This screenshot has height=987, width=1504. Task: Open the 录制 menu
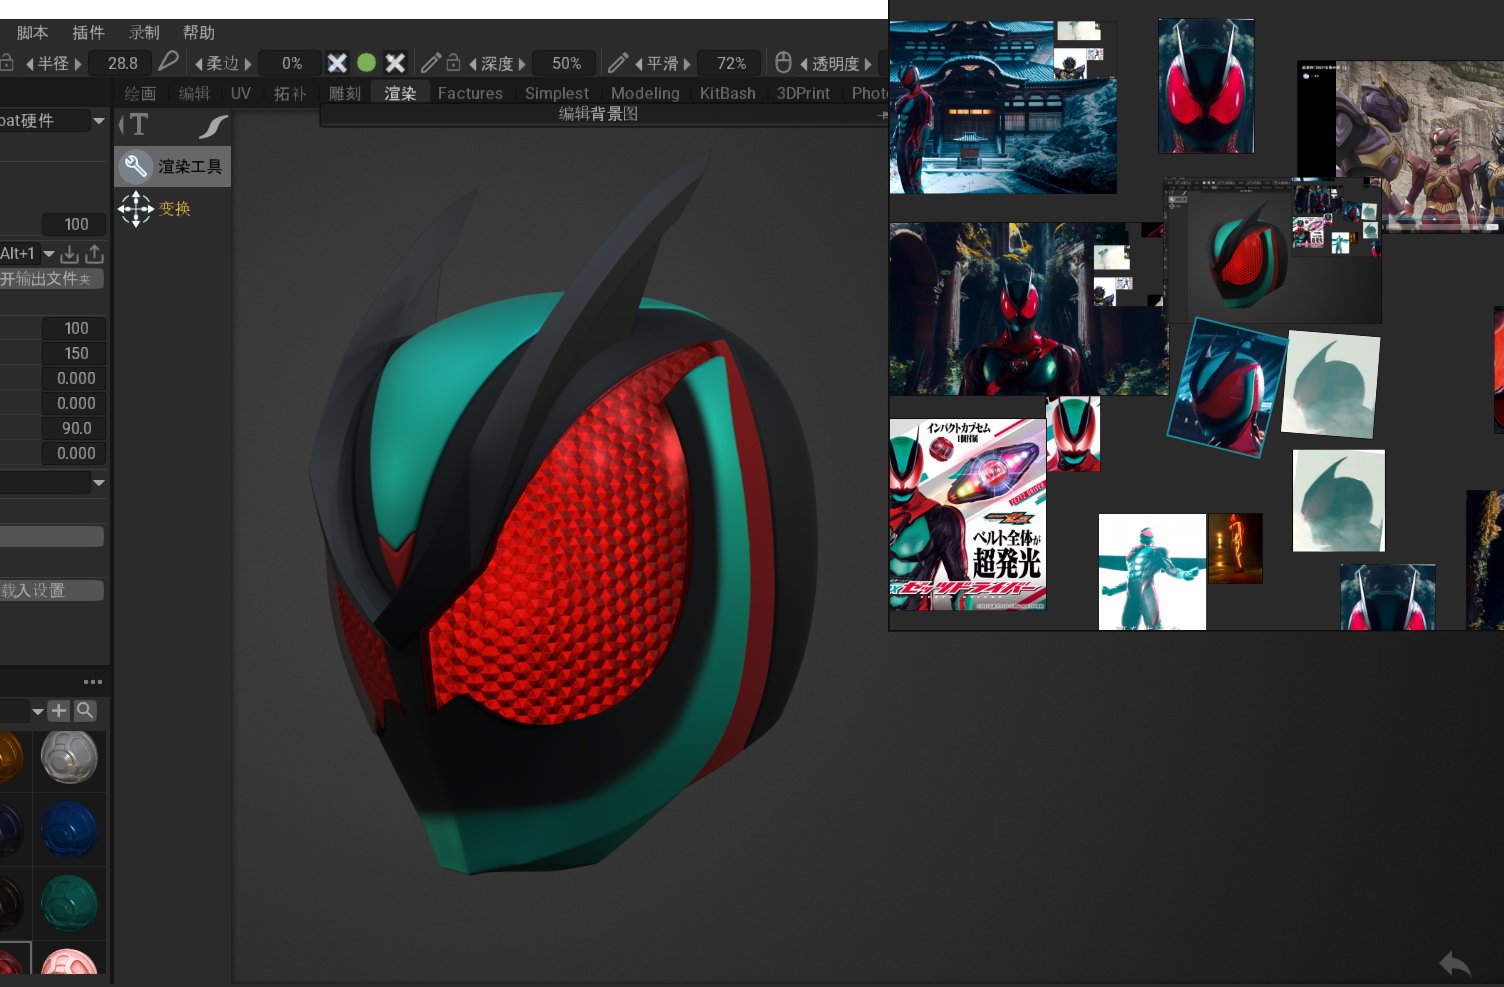144,32
